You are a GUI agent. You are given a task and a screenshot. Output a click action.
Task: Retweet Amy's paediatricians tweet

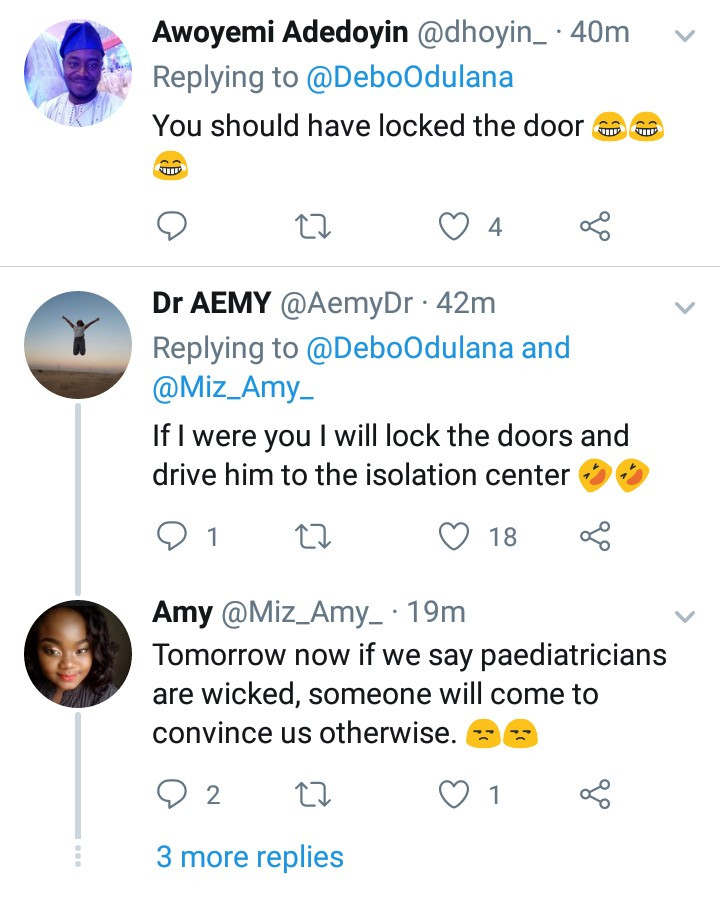[314, 795]
